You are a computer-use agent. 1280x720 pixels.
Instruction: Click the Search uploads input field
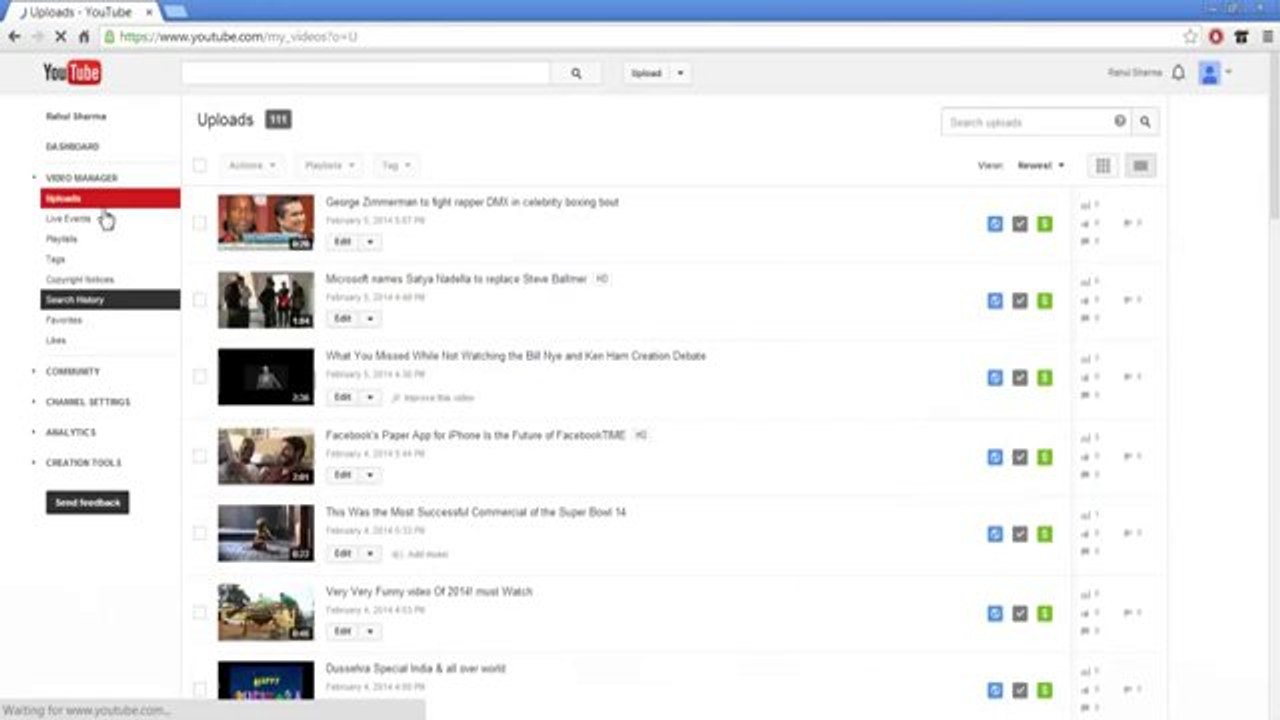[x=1026, y=122]
